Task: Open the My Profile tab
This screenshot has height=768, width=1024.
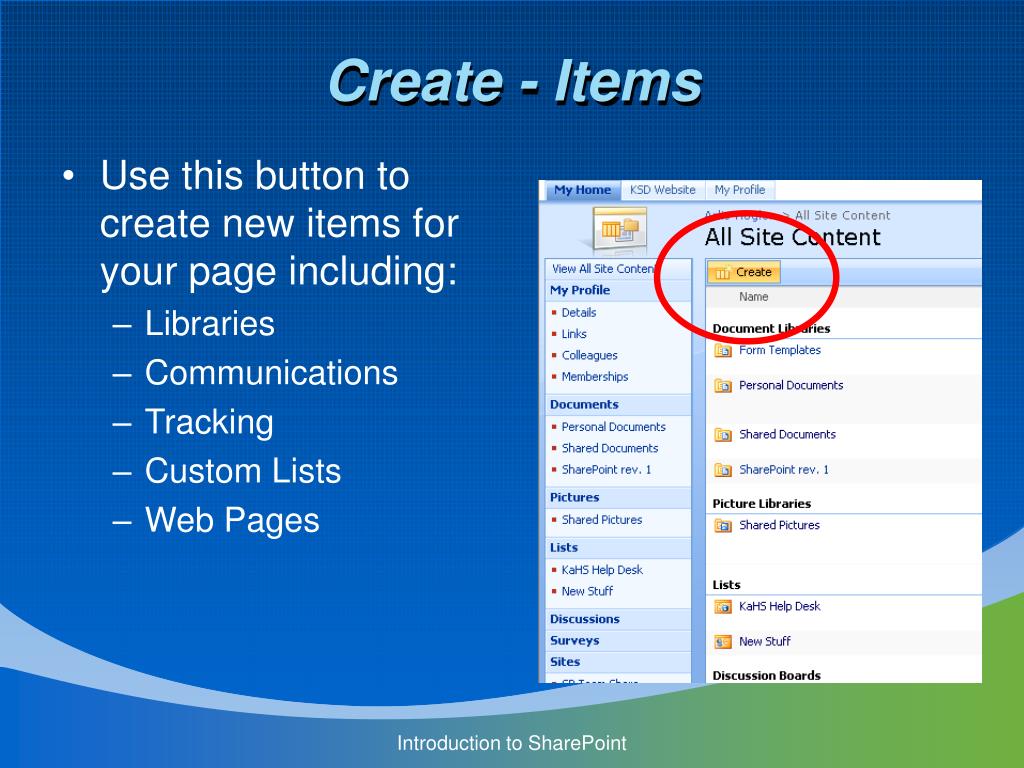Action: 739,190
